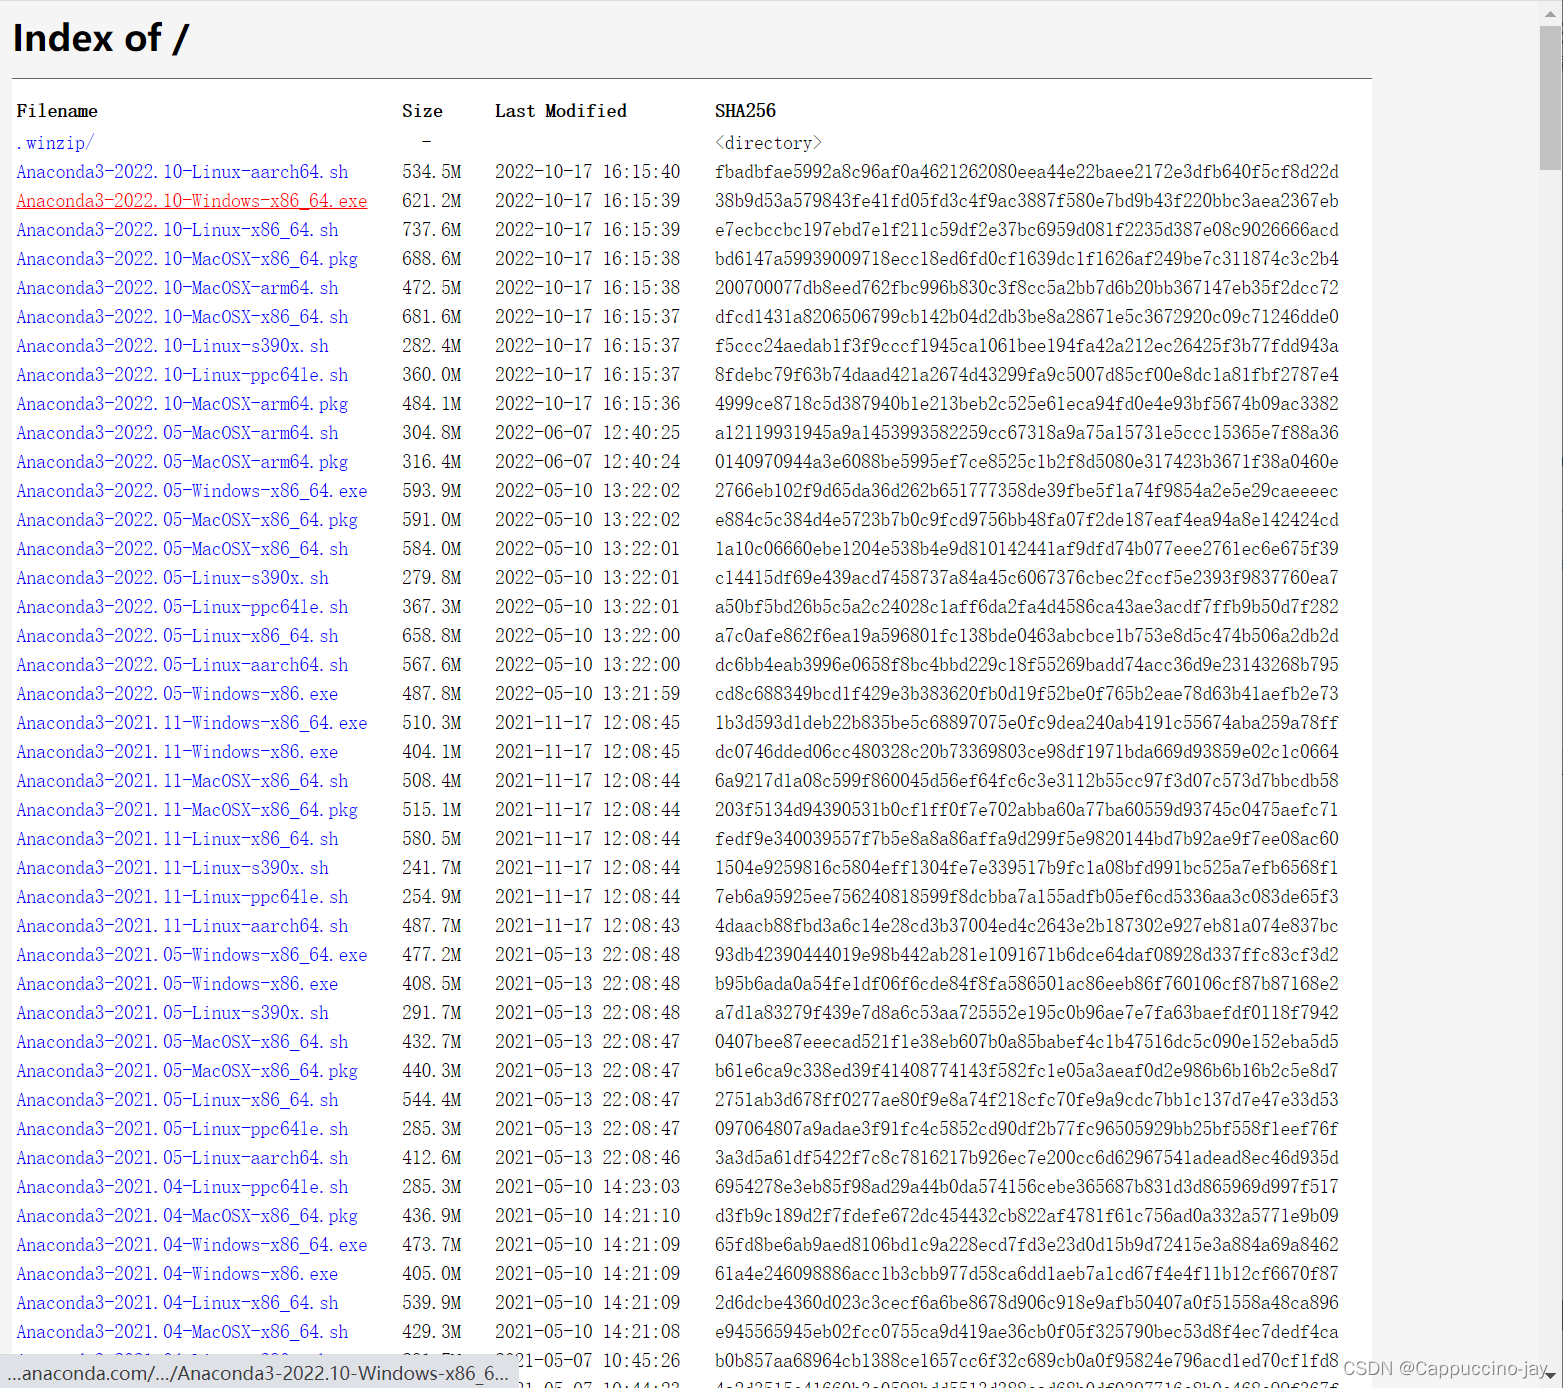Download Anaconda3-2022.10-Linux-x86_64.sh

(177, 230)
